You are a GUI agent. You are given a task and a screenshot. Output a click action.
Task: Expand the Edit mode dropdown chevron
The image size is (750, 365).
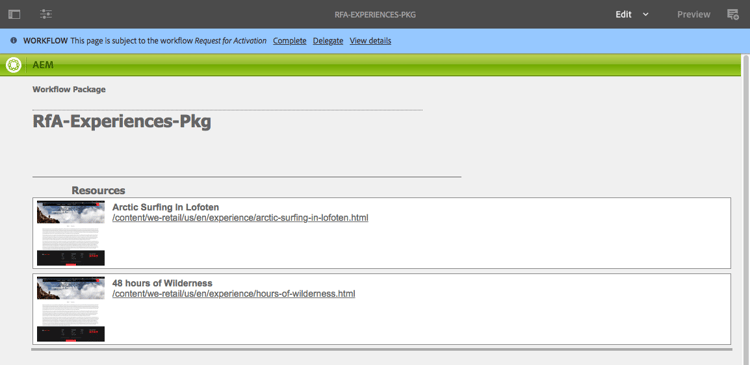click(x=645, y=14)
